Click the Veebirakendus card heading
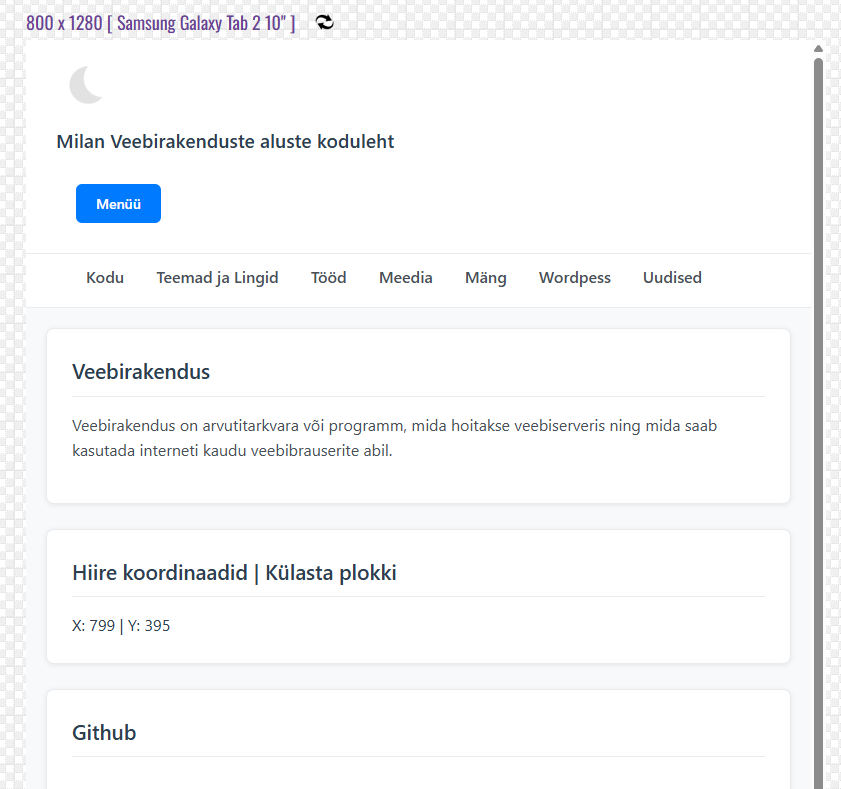Screen dimensions: 841x789 coord(141,372)
